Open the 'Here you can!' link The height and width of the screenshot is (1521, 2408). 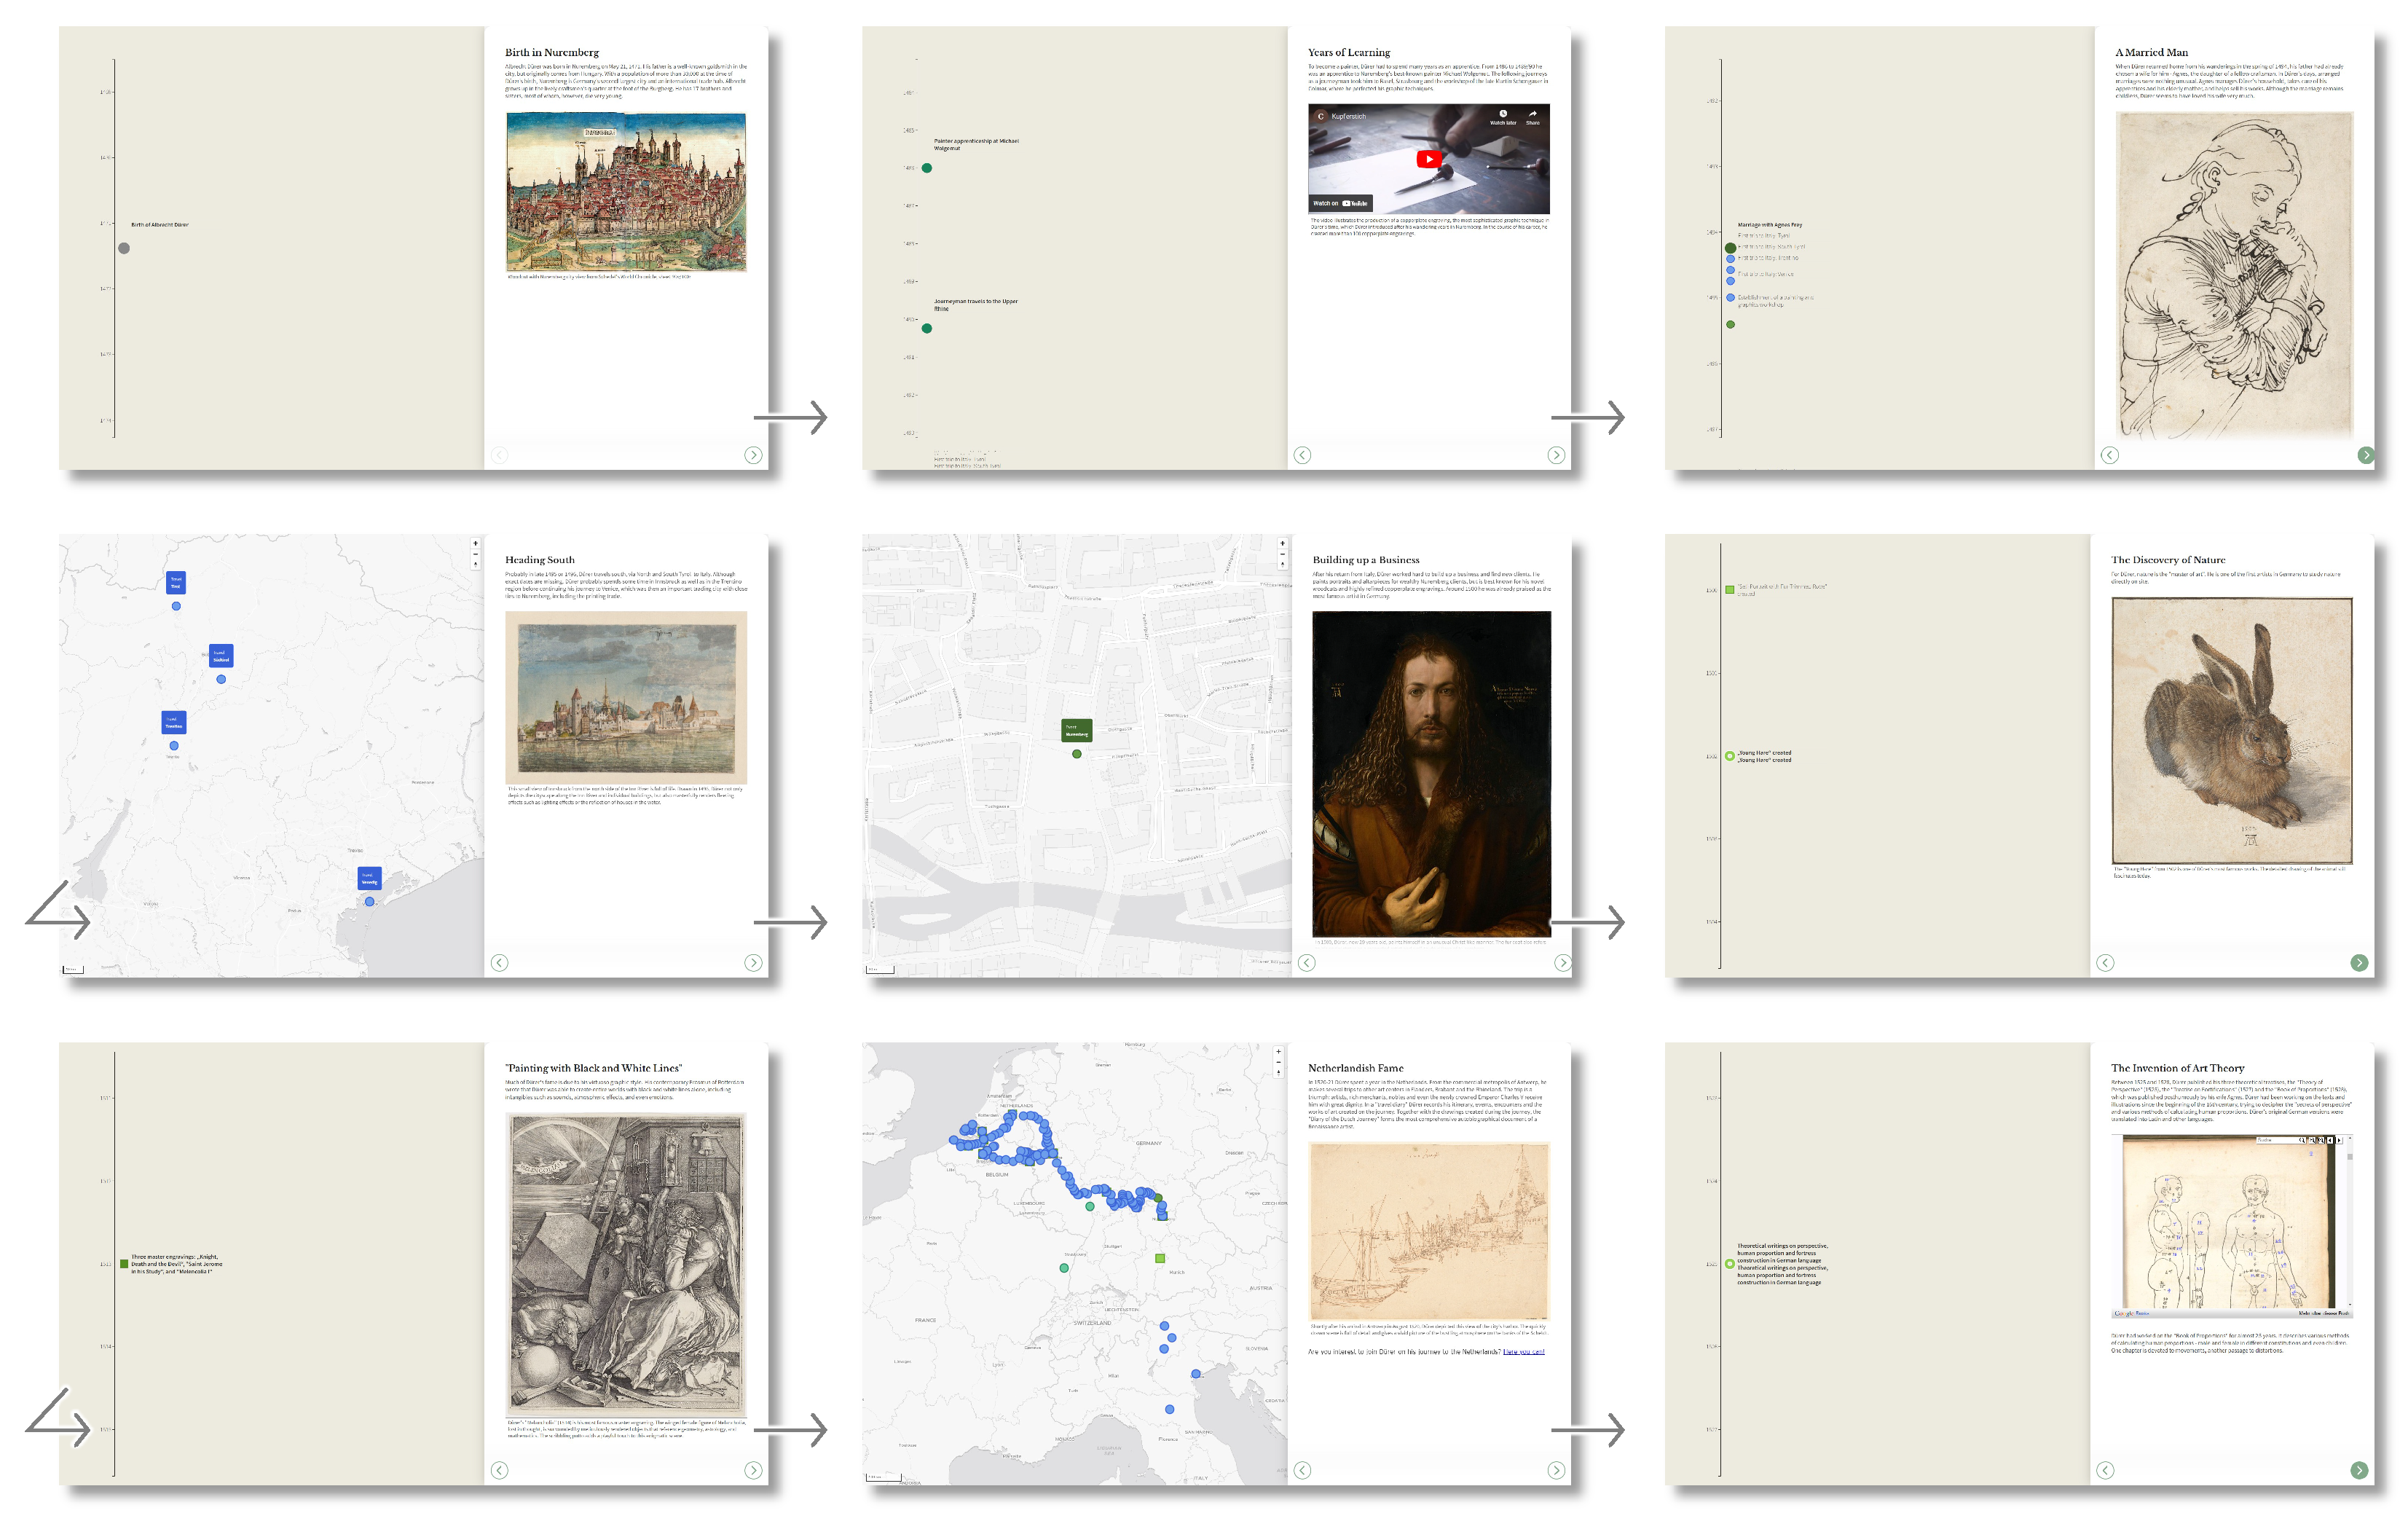click(1523, 1352)
